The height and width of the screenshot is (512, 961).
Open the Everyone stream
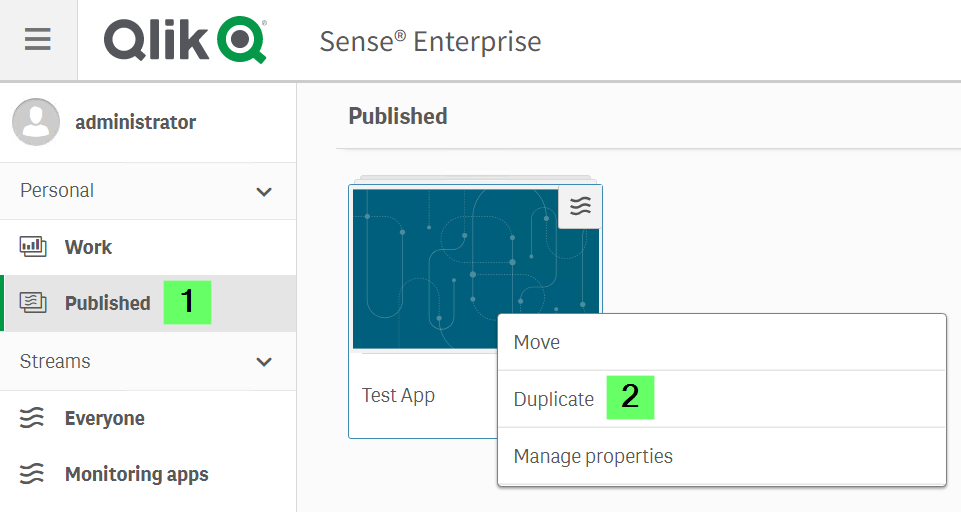point(148,418)
